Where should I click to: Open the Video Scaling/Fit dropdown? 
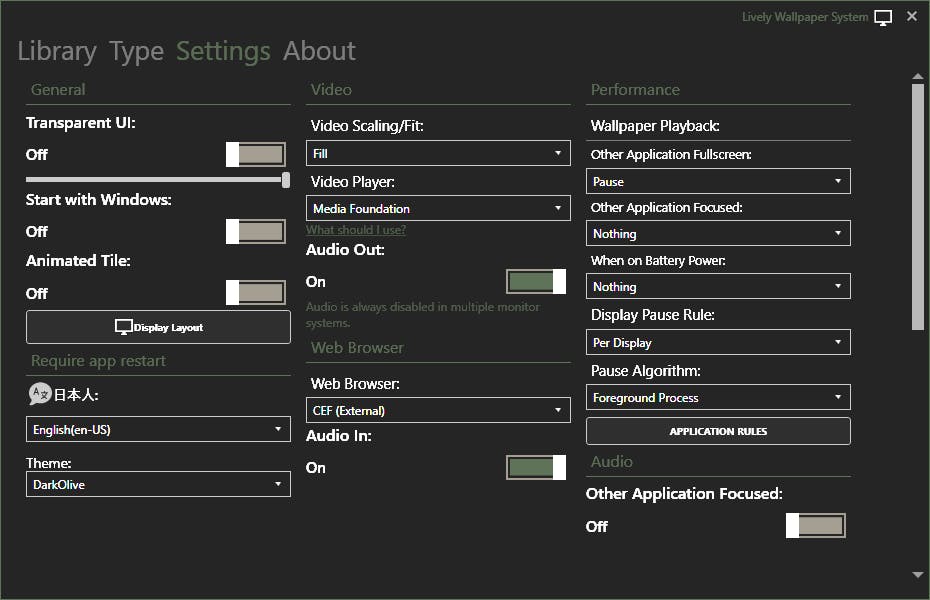pos(438,153)
